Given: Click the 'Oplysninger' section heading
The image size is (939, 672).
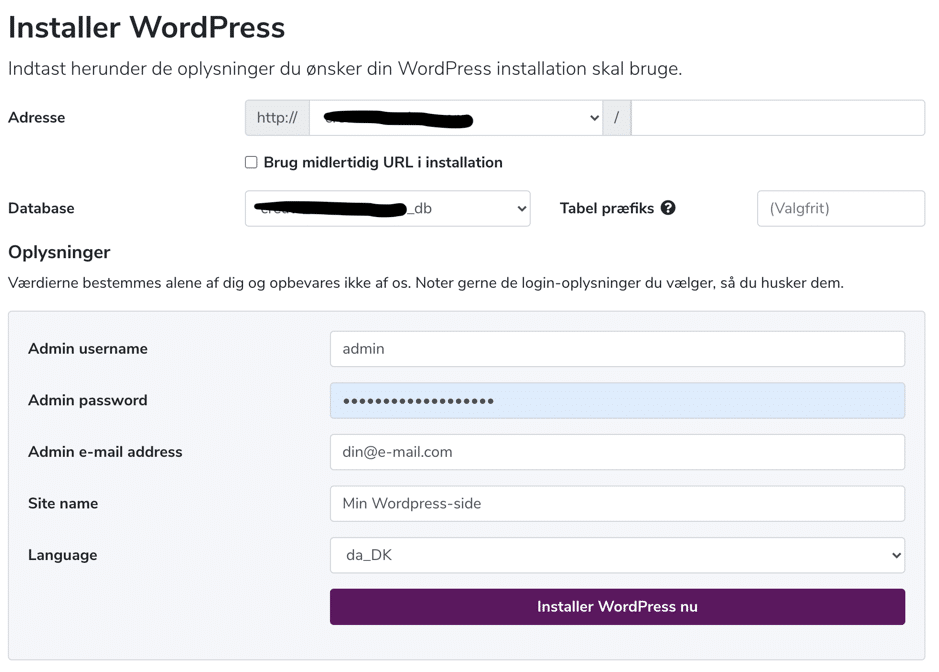Looking at the screenshot, I should click(59, 252).
